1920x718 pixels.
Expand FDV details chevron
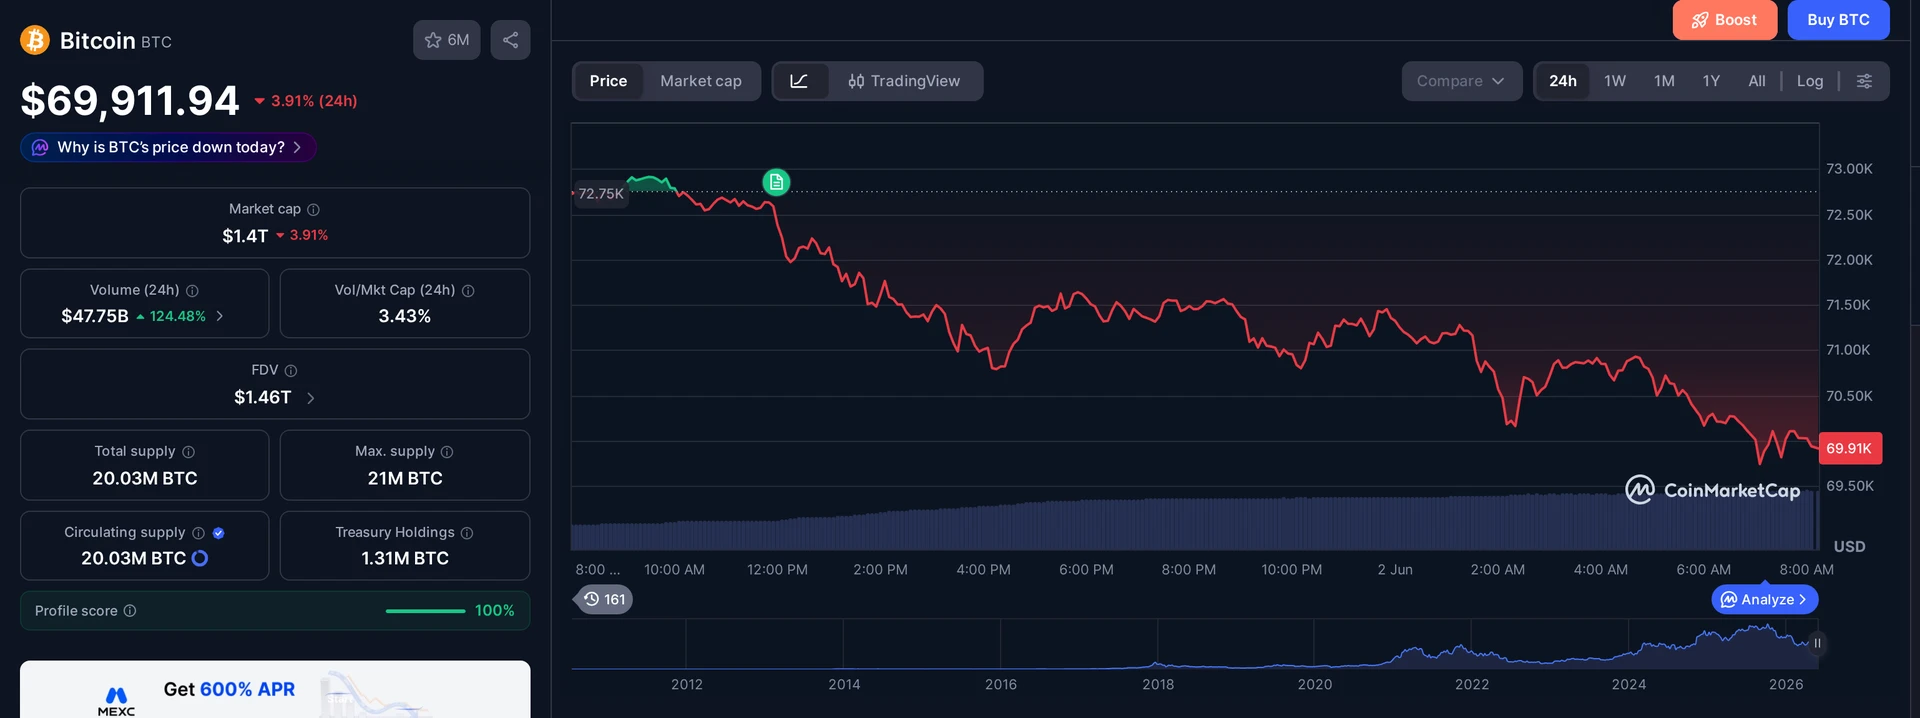tap(310, 398)
